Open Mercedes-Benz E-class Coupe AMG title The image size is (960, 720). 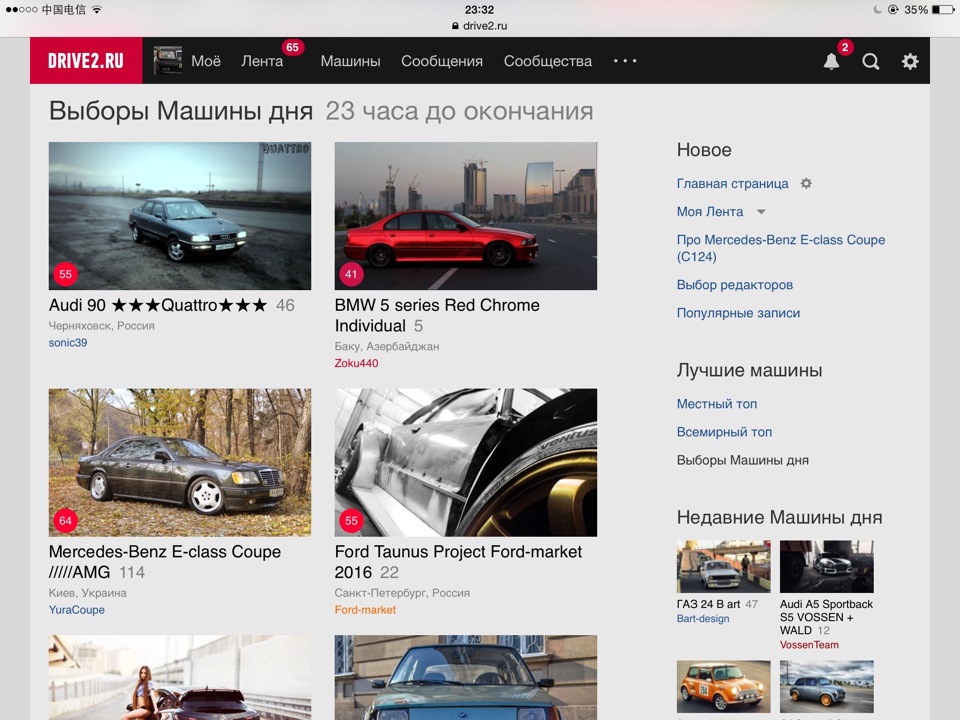coord(165,562)
